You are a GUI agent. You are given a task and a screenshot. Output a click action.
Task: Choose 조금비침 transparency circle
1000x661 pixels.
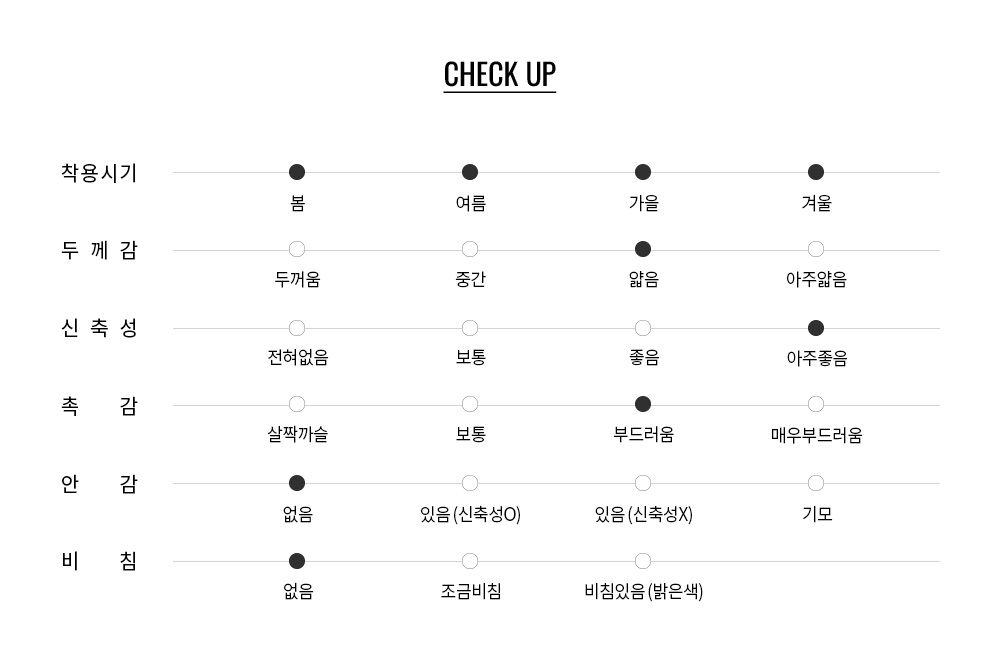tap(470, 561)
